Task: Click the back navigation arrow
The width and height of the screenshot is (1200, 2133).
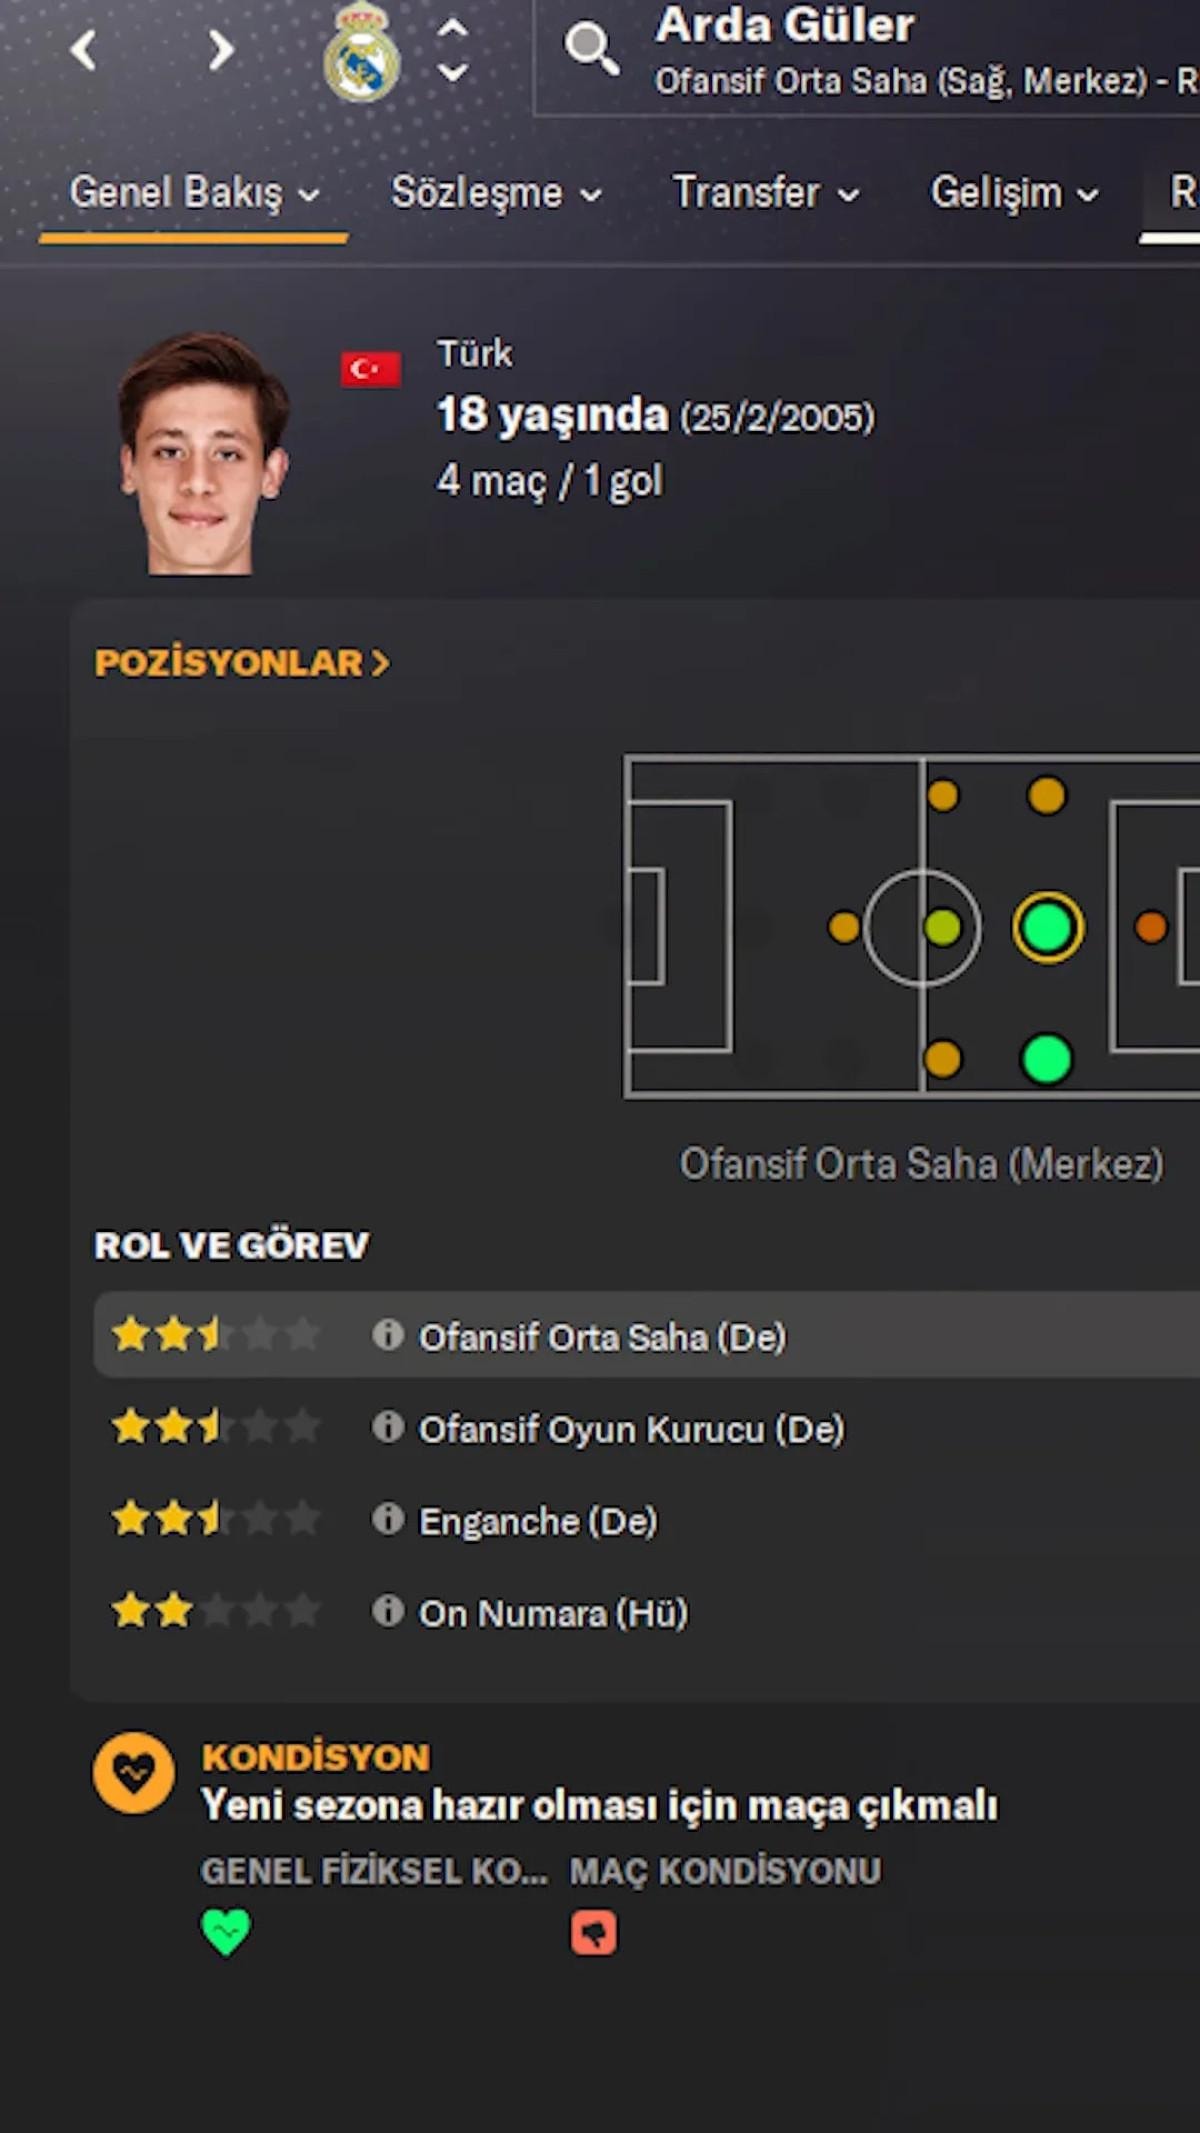Action: pyautogui.click(x=84, y=50)
